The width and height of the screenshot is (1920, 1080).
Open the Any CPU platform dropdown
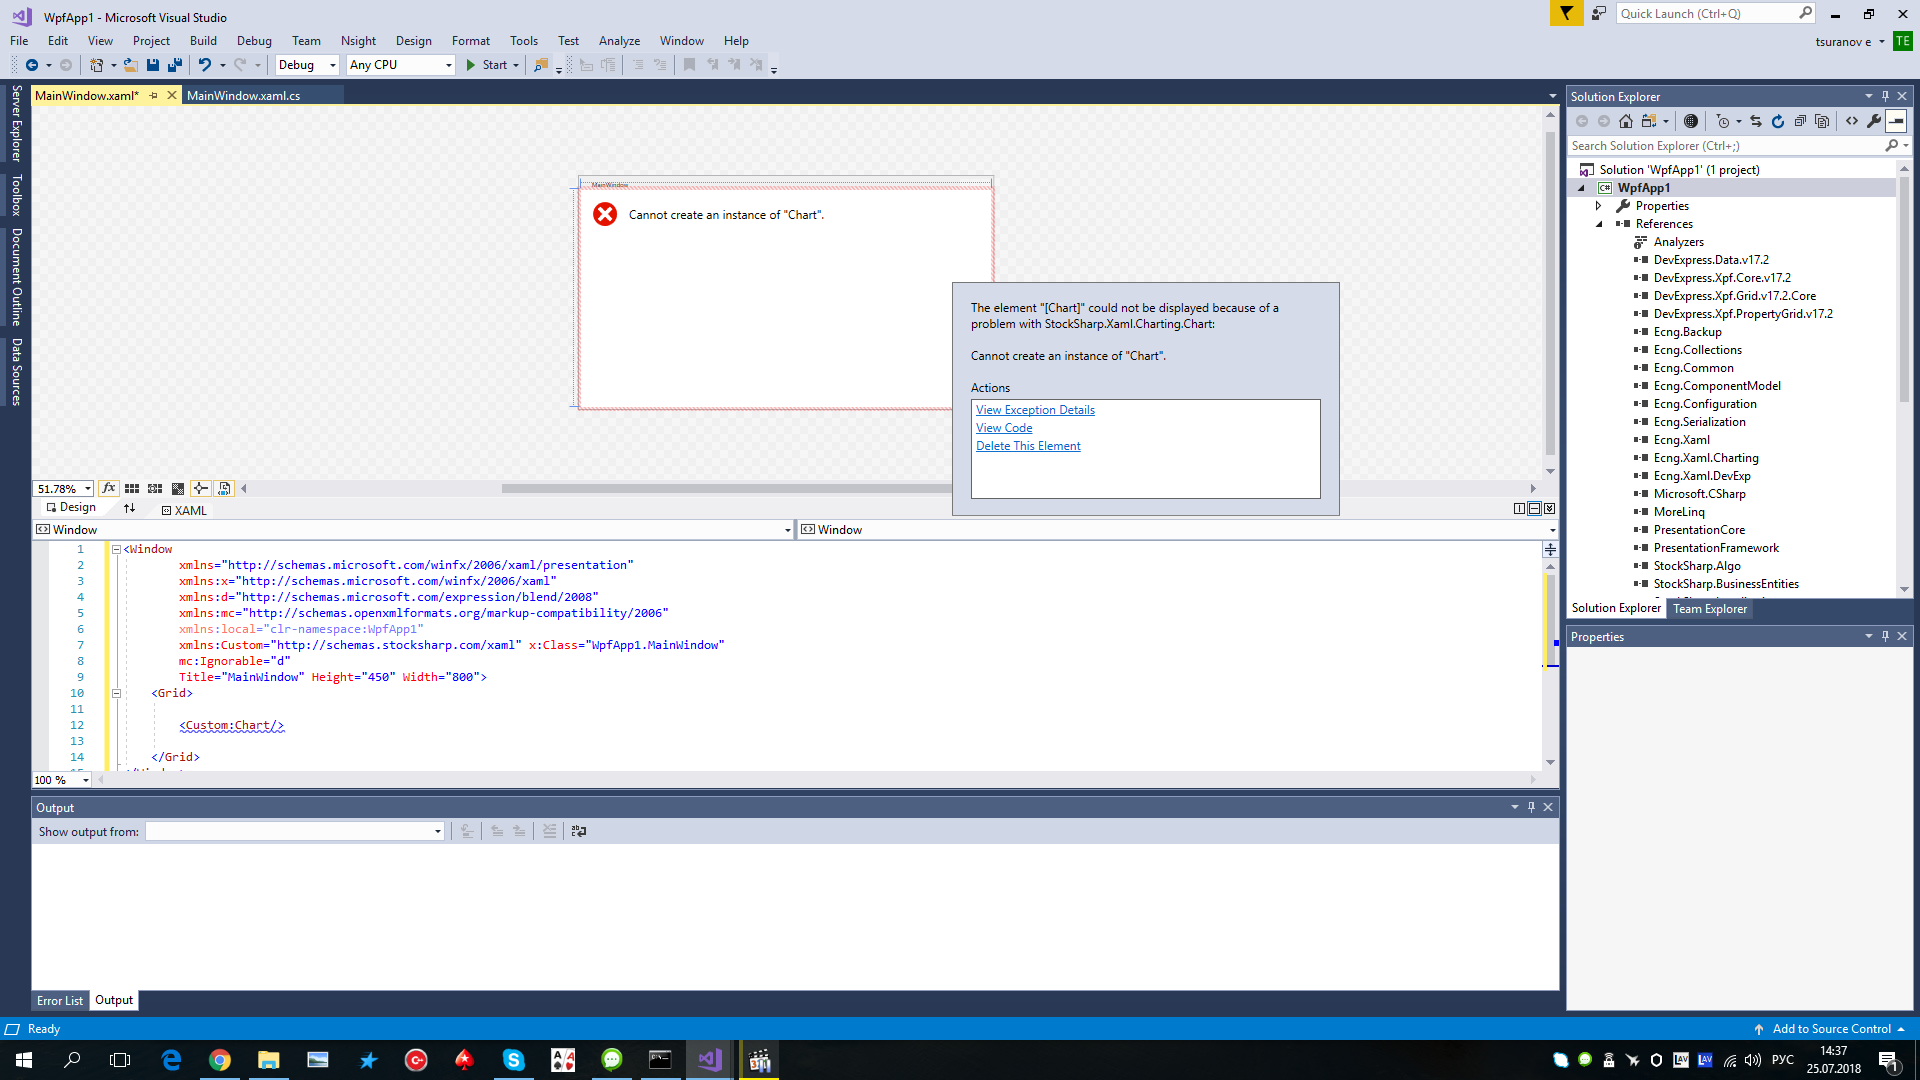pos(401,65)
